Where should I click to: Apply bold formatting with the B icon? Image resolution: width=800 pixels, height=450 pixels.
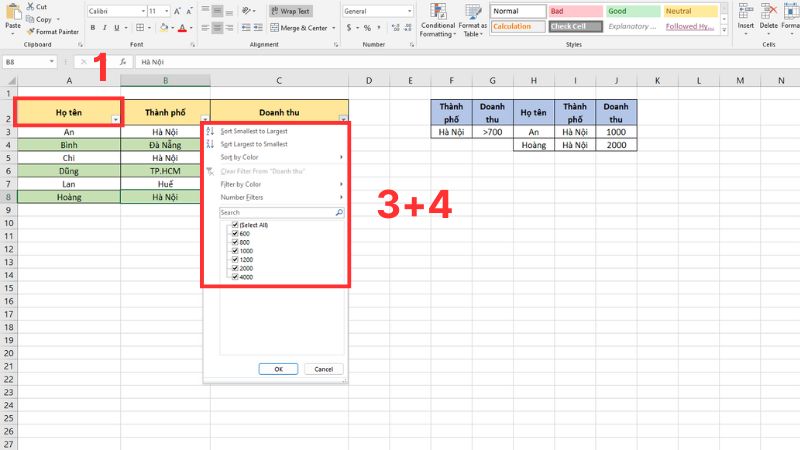92,28
